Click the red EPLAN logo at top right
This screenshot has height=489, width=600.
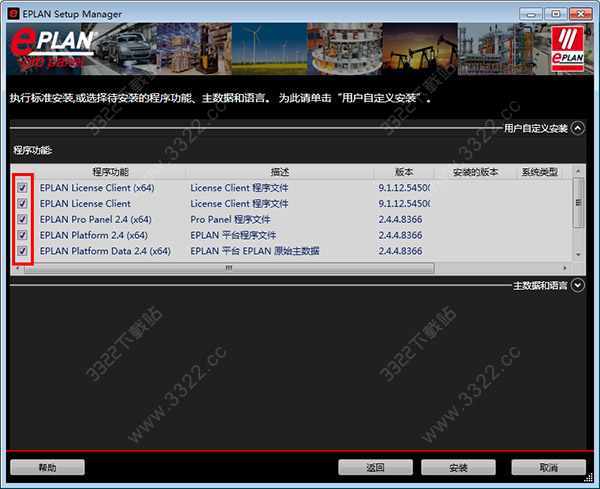tap(567, 49)
